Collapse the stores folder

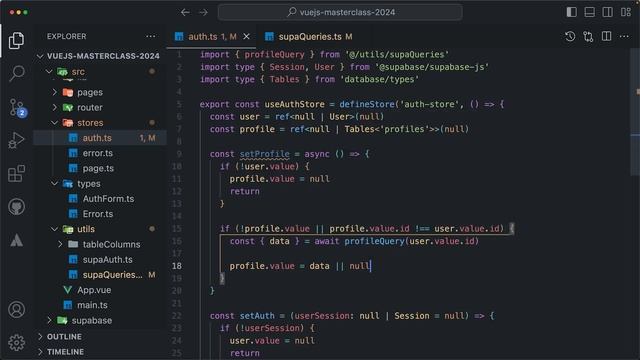click(55, 122)
